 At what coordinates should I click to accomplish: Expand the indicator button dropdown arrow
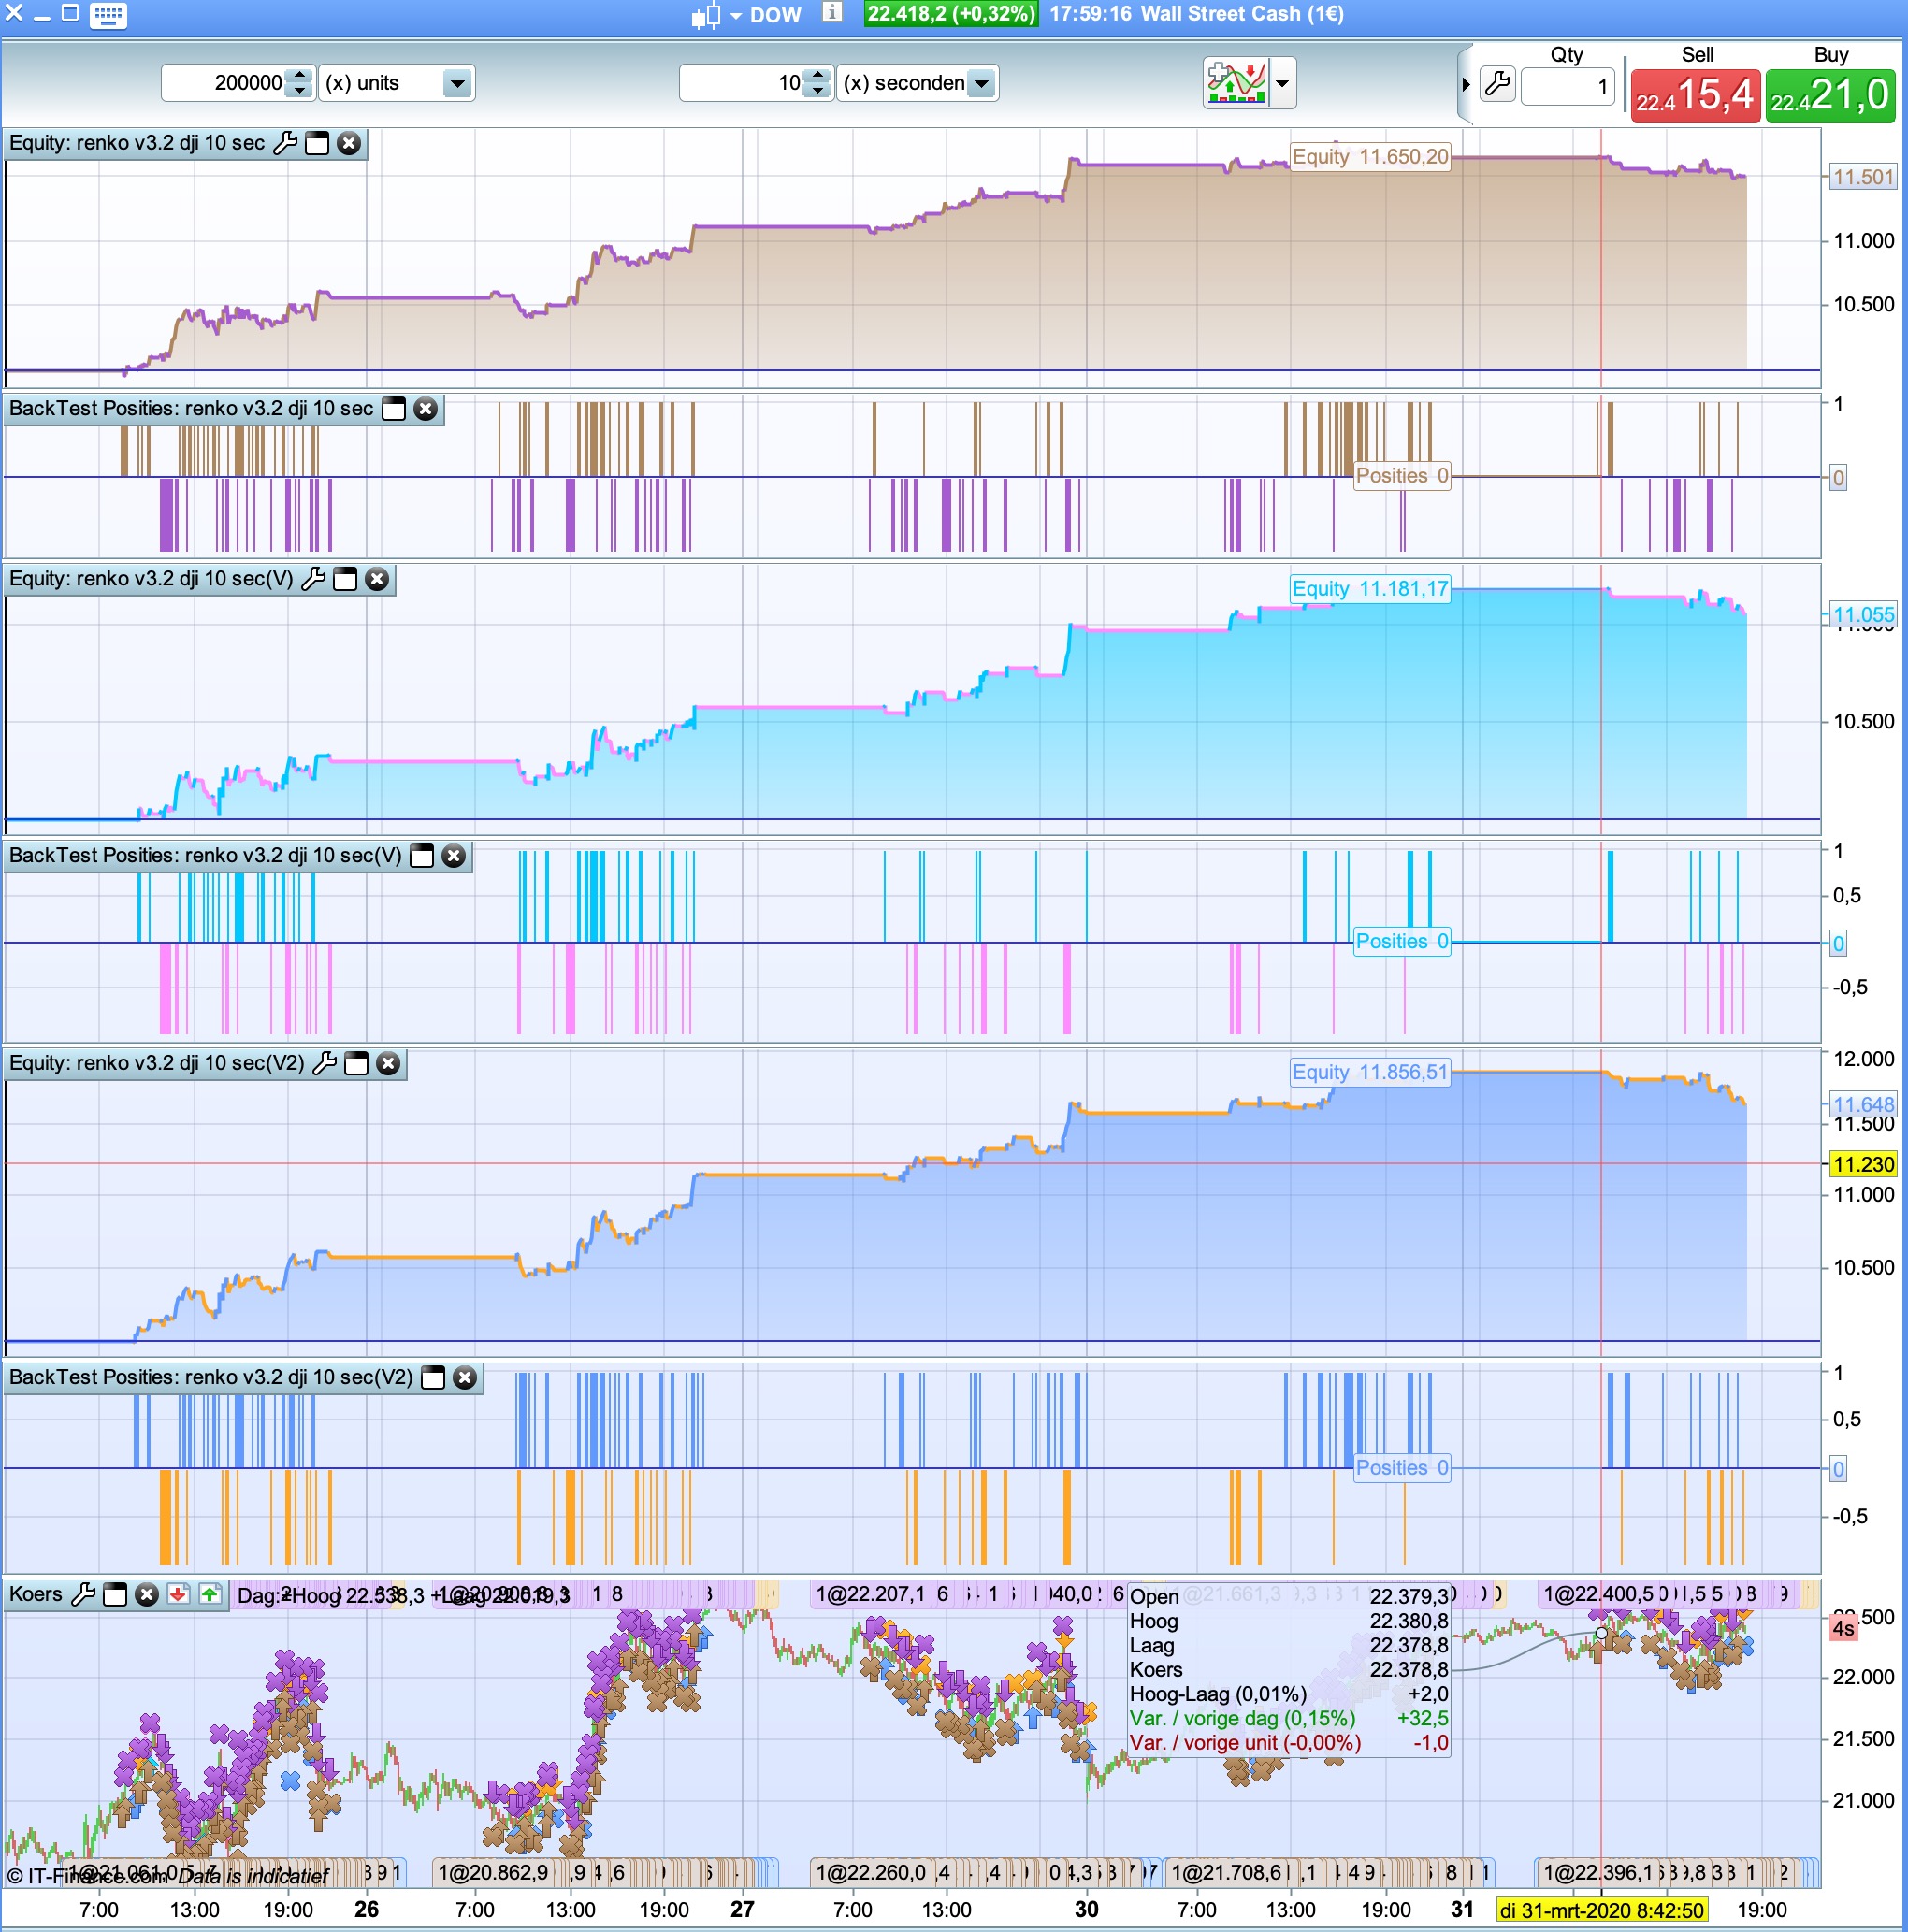pyautogui.click(x=1283, y=83)
